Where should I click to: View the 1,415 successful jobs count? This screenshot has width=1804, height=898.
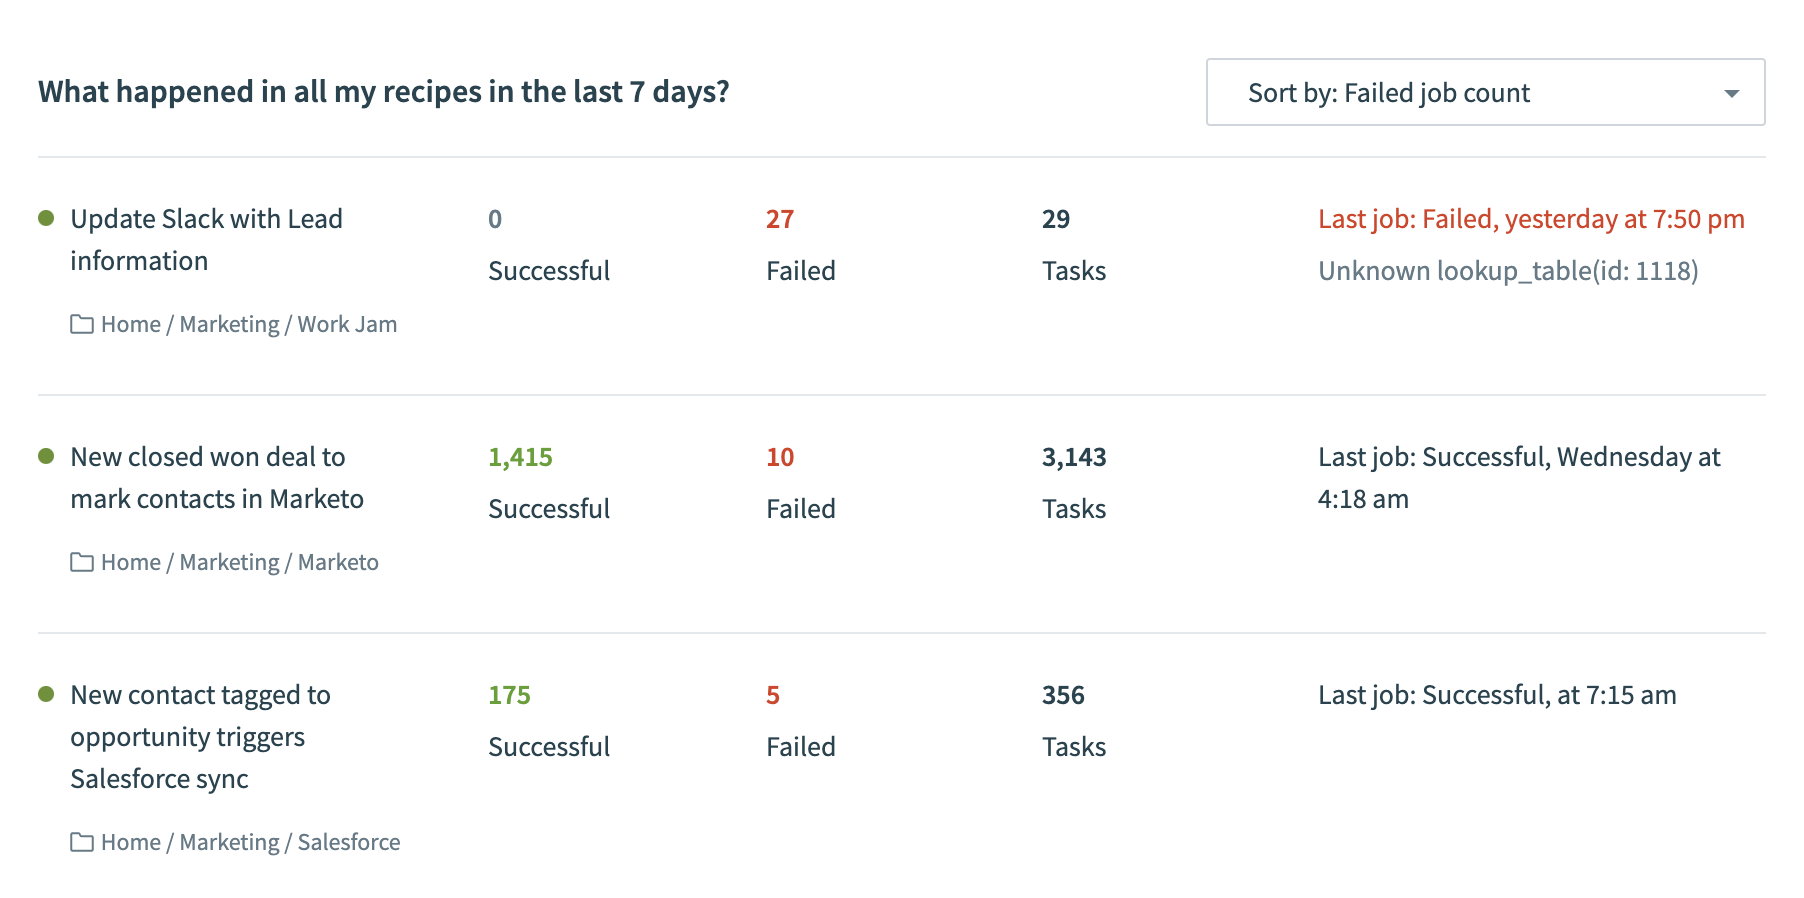pos(520,457)
